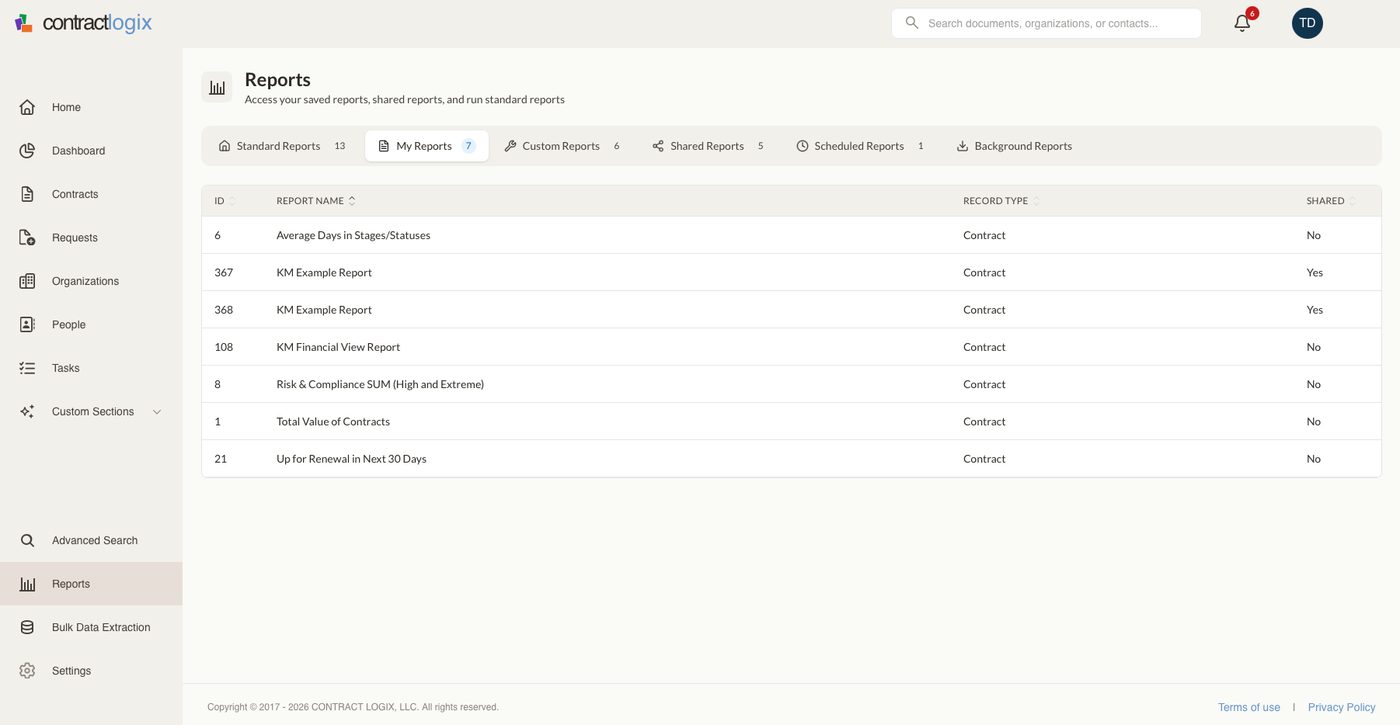
Task: Click the search magnifier icon
Action: (x=911, y=22)
